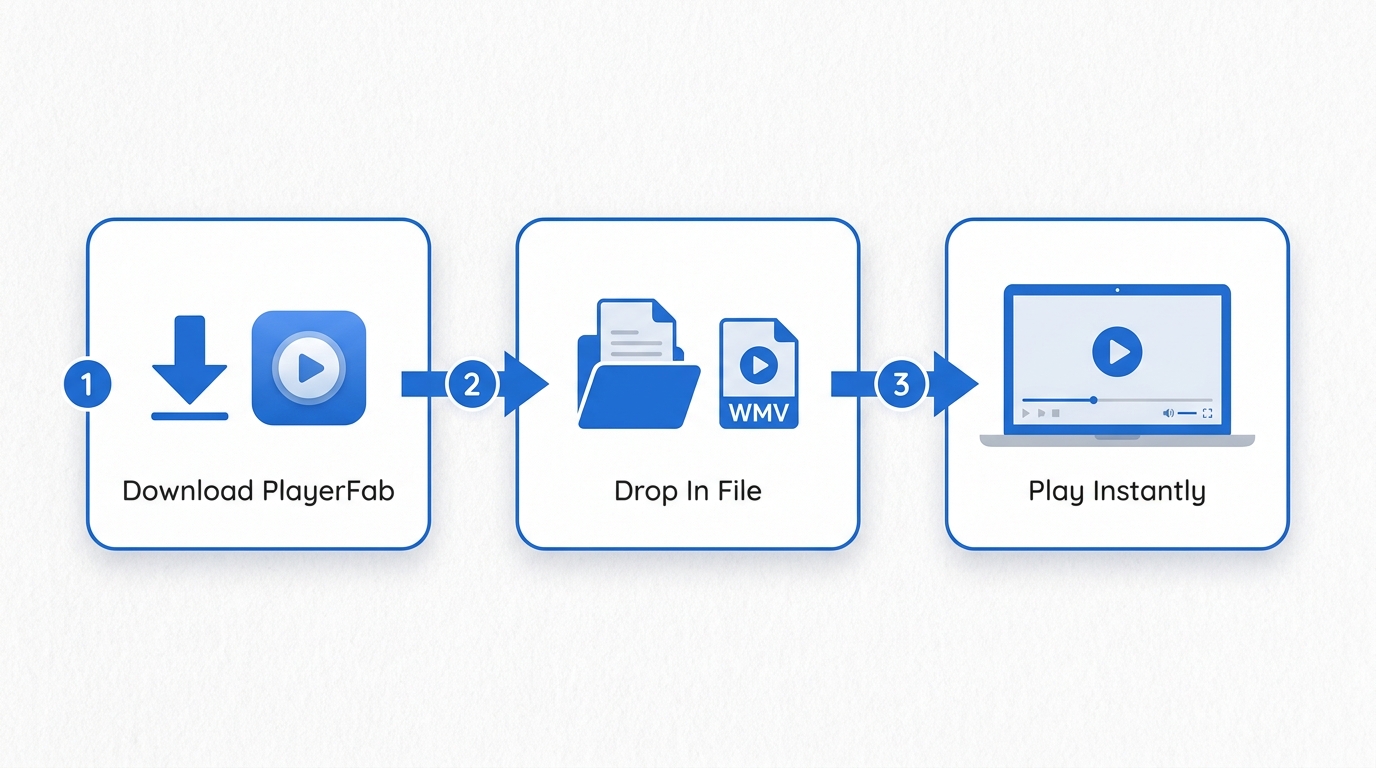The width and height of the screenshot is (1376, 768).
Task: Click the "Drop In File" label
Action: pos(688,491)
